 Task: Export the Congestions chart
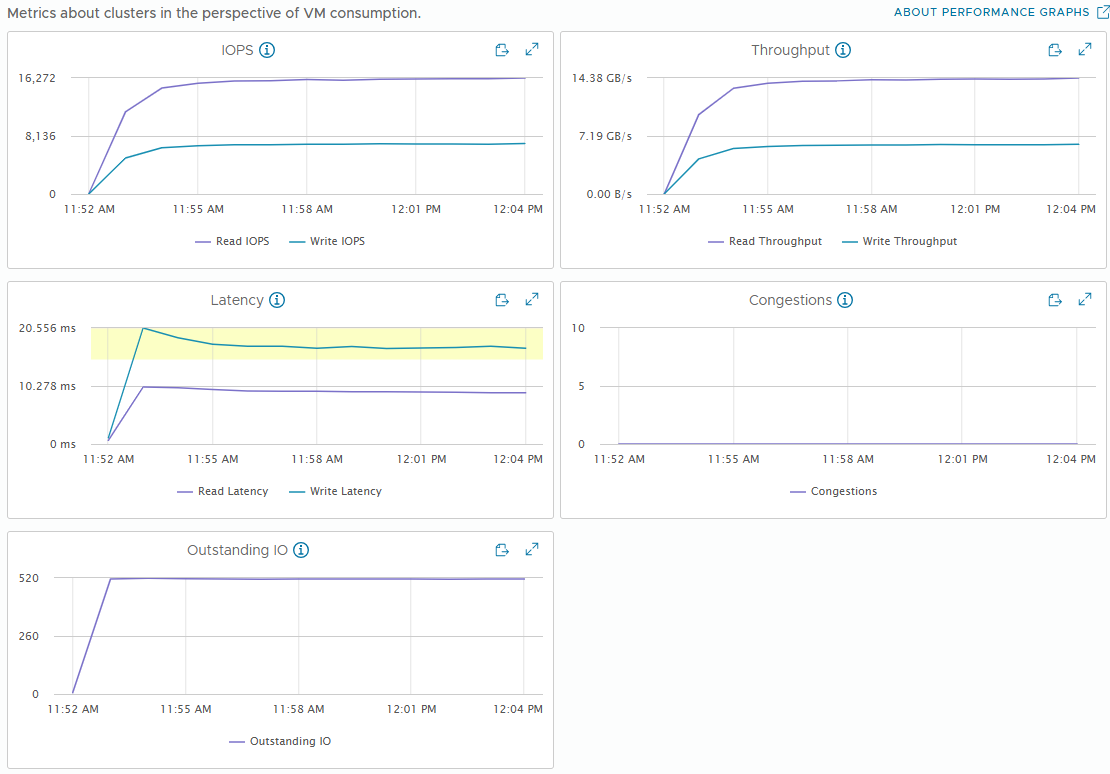[1055, 300]
